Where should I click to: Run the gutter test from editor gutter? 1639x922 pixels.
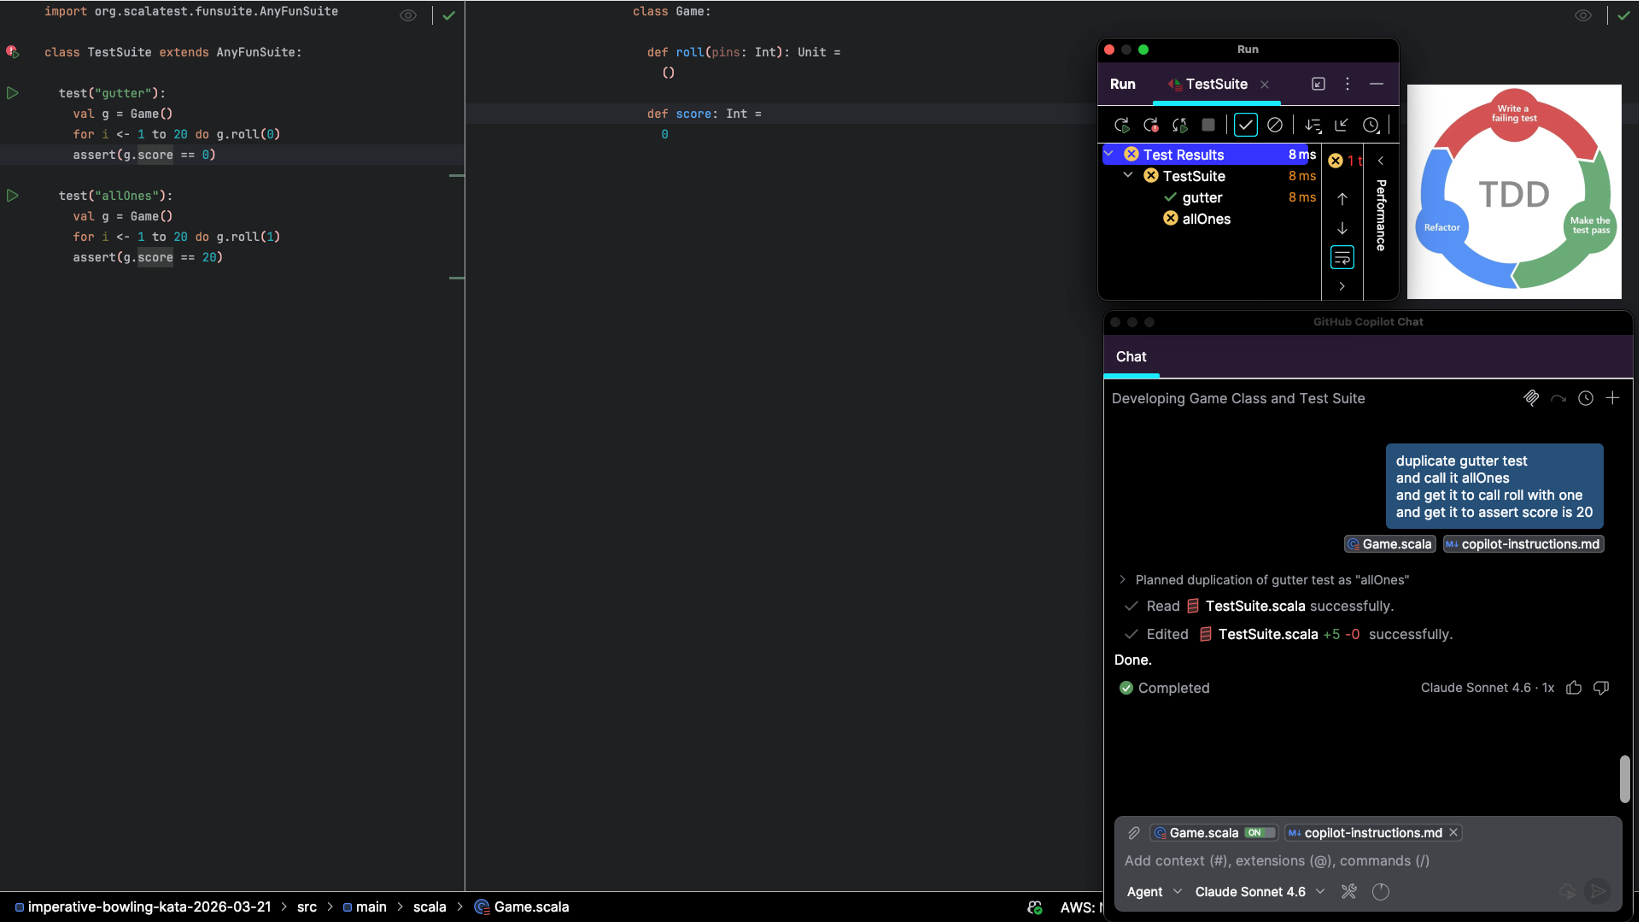coord(13,93)
